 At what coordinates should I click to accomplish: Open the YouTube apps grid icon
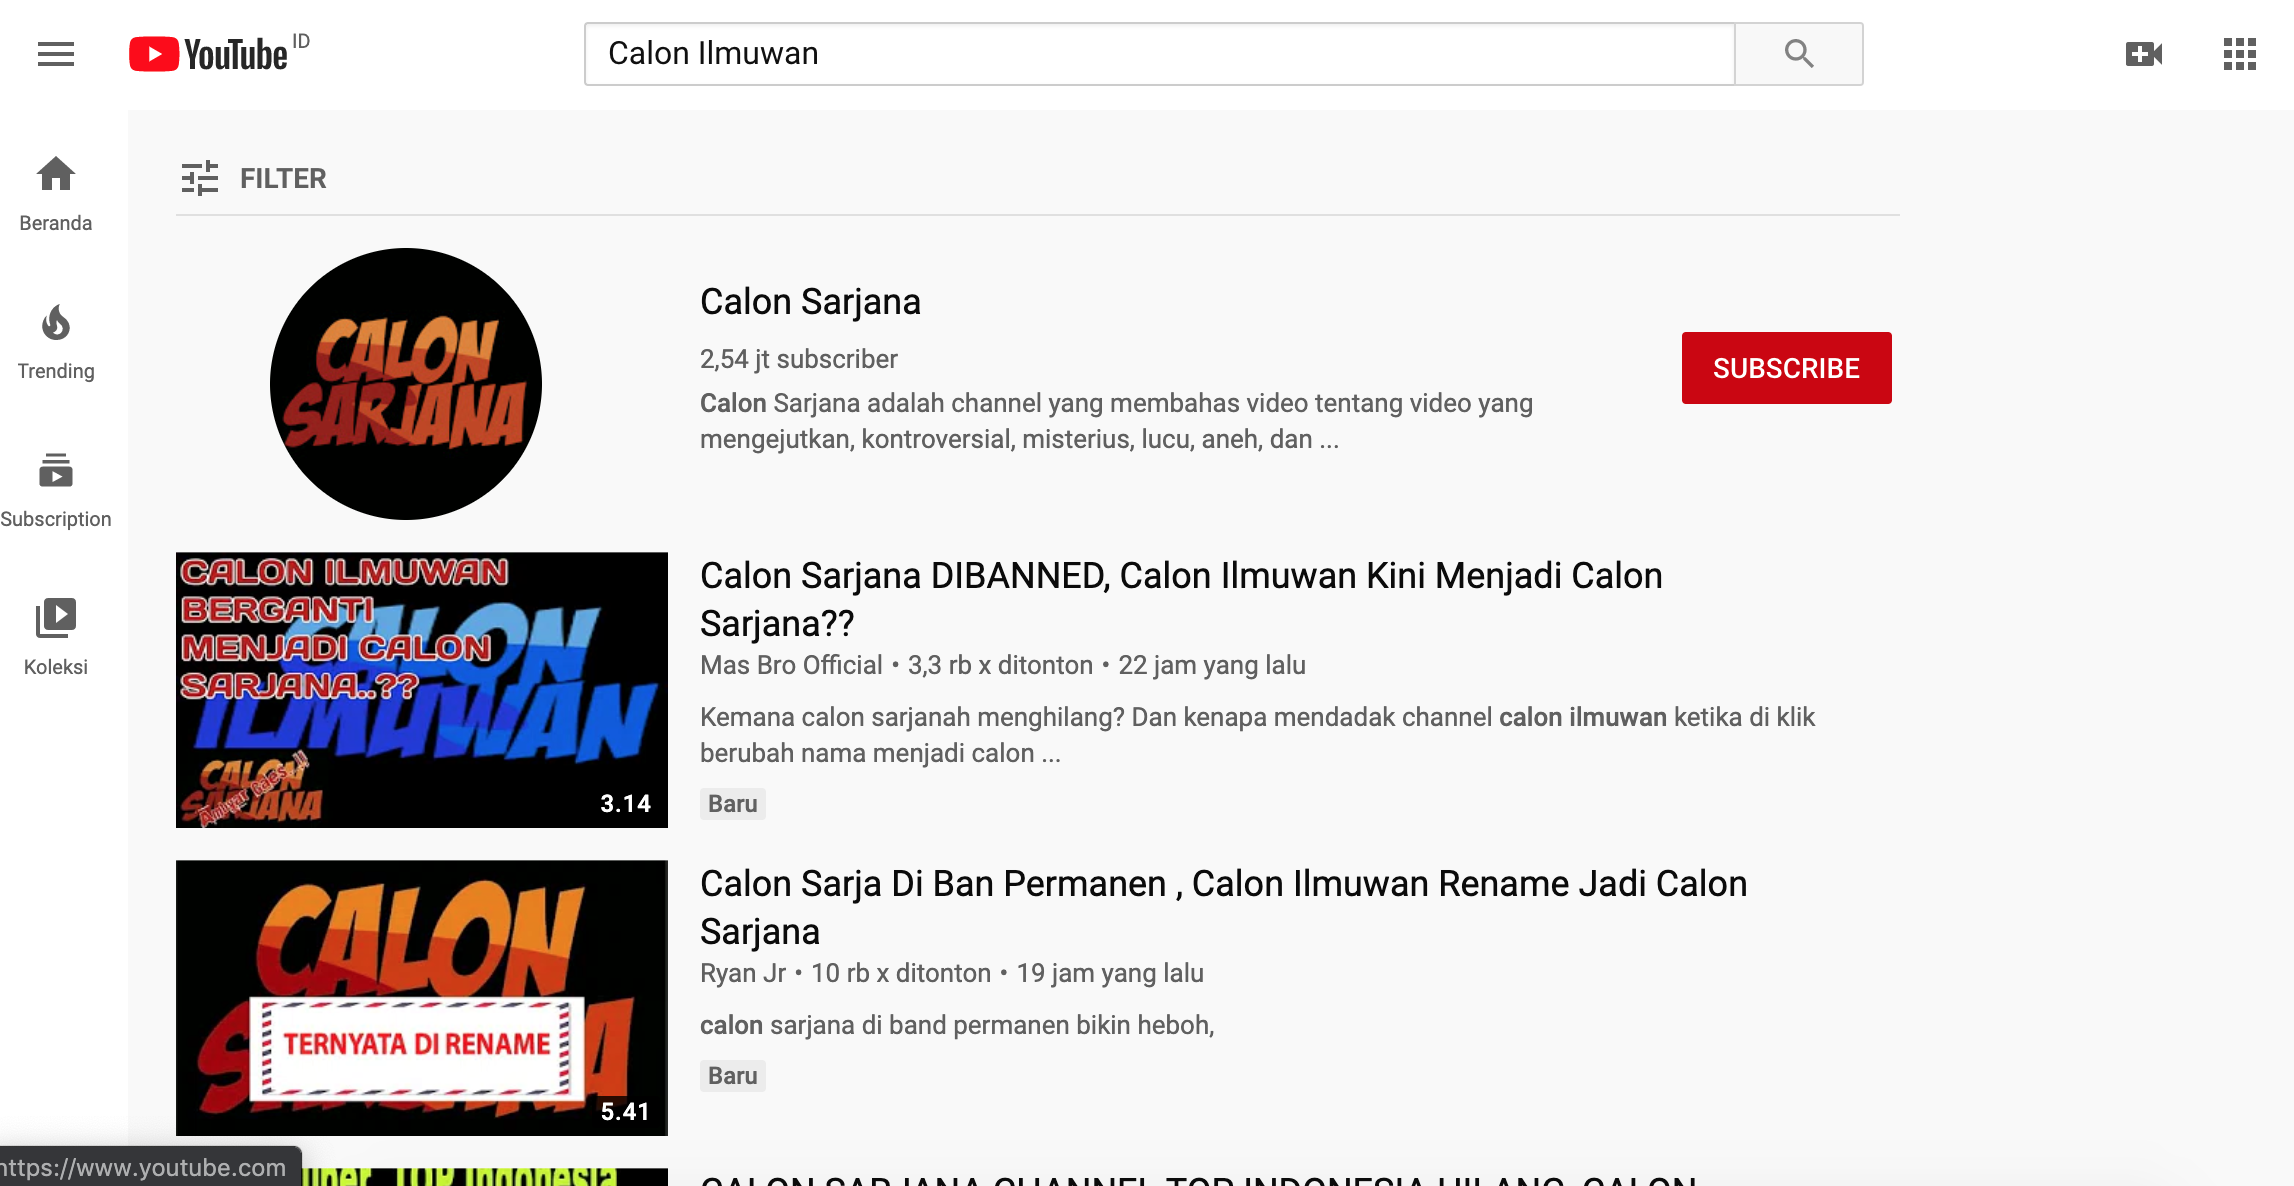pyautogui.click(x=2239, y=54)
